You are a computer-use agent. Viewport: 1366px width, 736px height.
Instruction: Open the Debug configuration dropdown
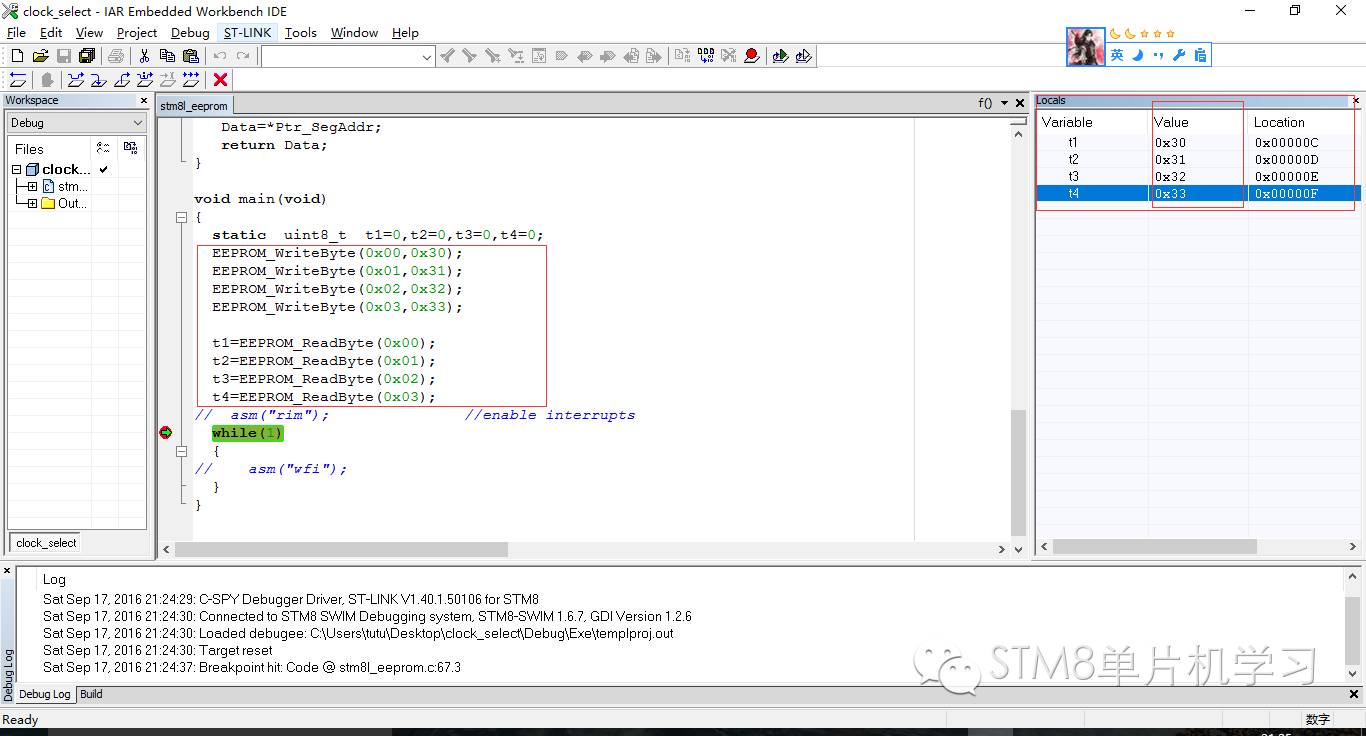pos(77,123)
